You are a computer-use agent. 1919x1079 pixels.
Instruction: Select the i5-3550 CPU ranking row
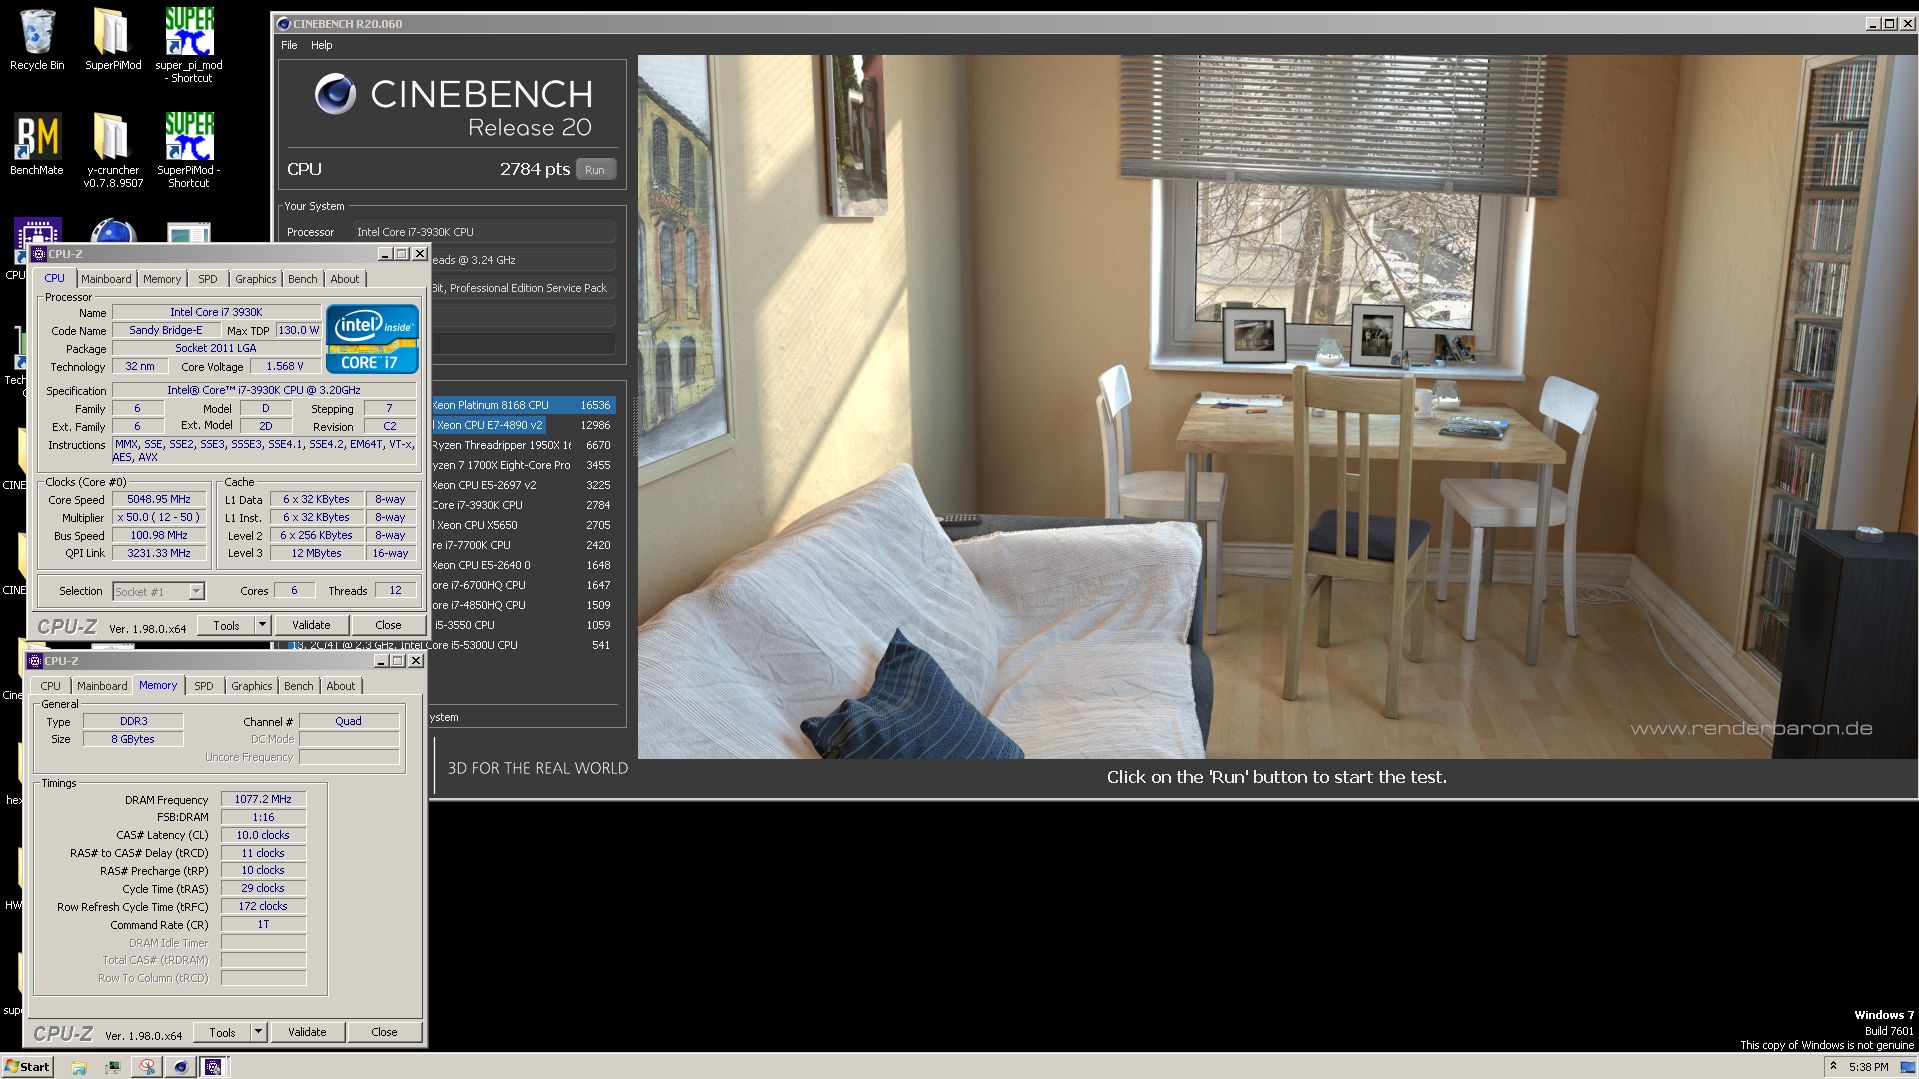click(523, 625)
